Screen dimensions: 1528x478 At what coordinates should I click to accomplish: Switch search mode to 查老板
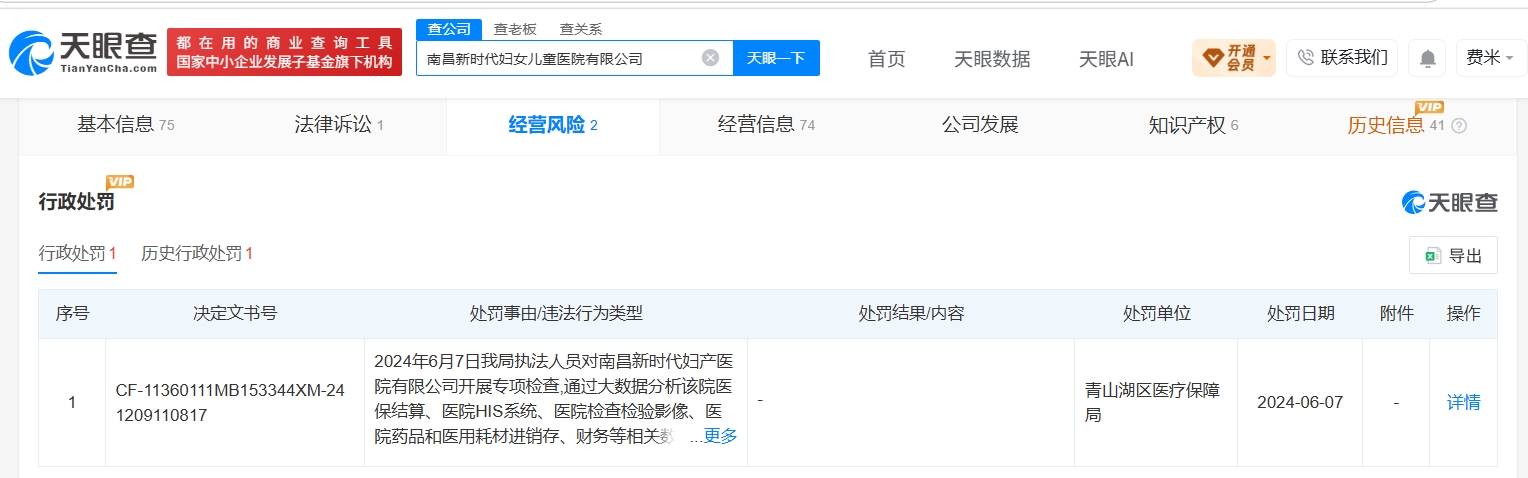point(515,29)
